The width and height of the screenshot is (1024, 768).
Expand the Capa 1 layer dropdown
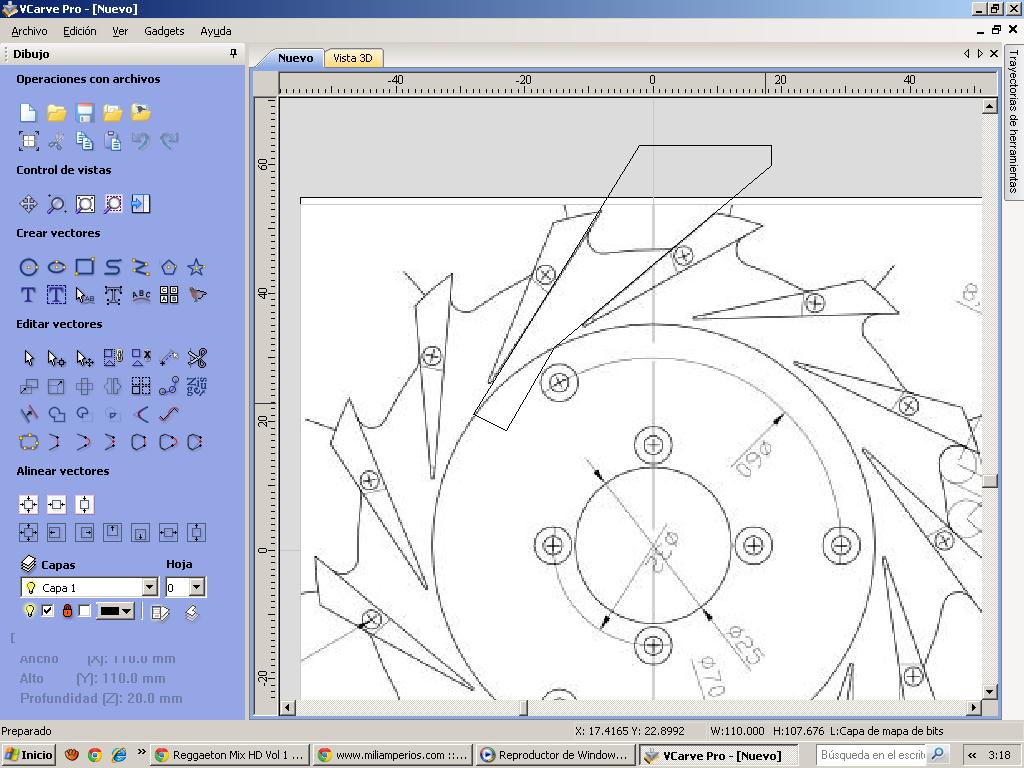click(149, 588)
